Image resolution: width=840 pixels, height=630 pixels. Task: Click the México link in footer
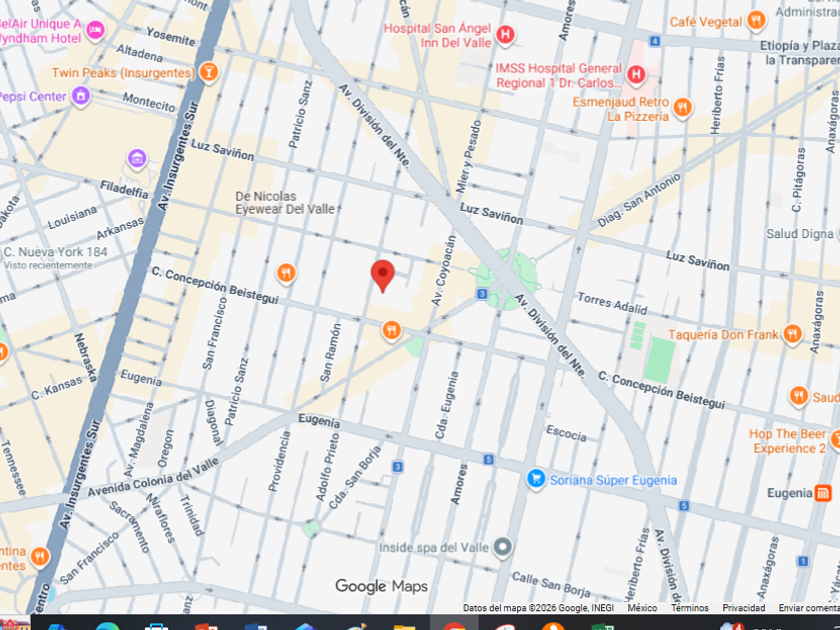tap(642, 608)
